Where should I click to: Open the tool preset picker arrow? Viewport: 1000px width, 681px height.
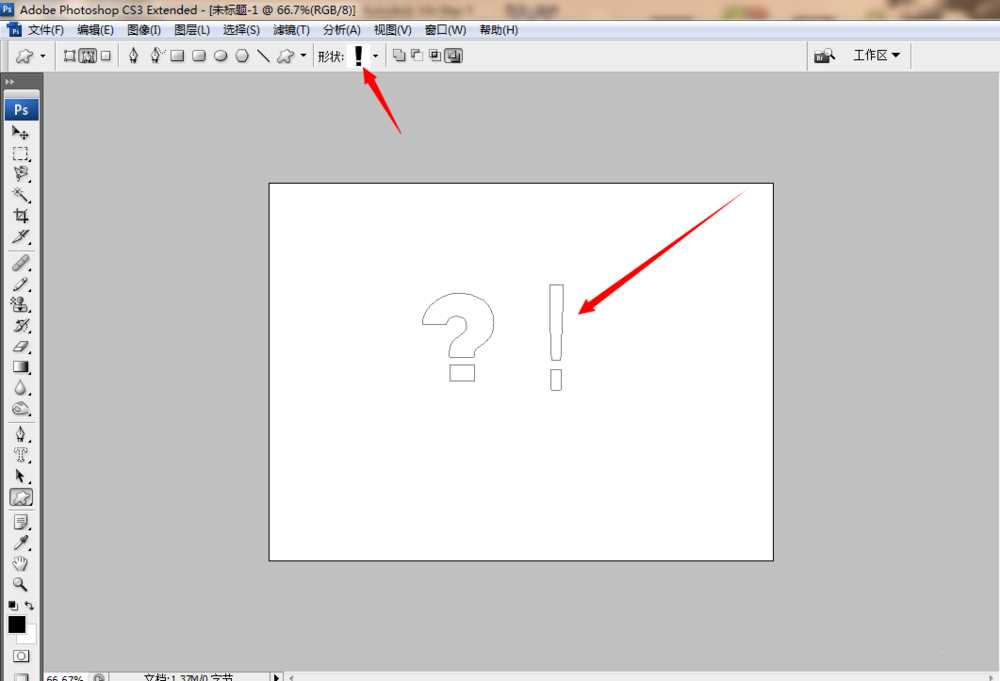[42, 56]
